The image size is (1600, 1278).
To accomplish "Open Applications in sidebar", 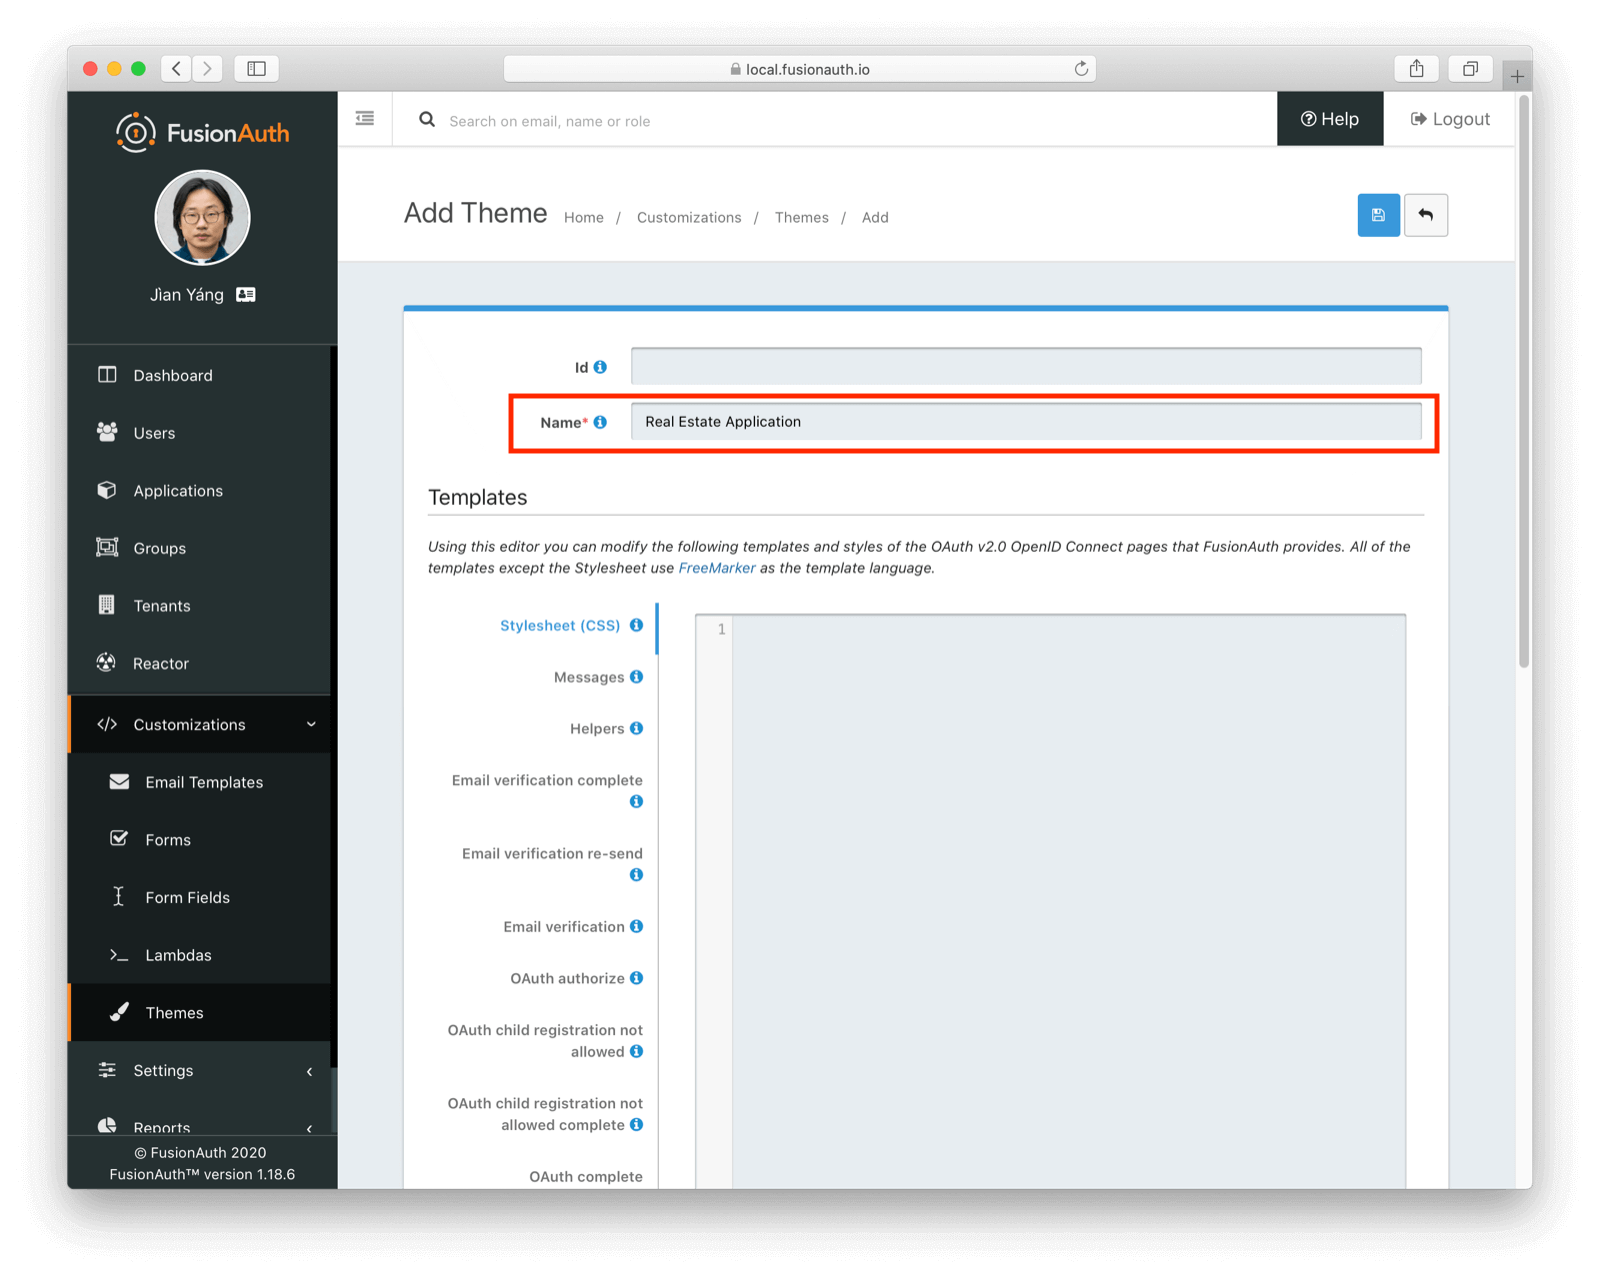I will click(x=200, y=491).
